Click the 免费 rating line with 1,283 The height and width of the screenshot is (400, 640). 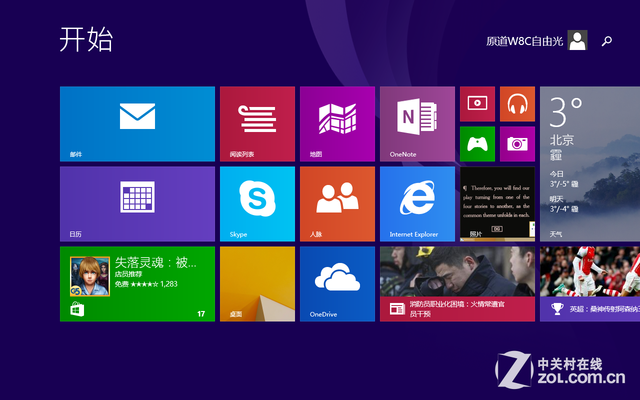pyautogui.click(x=146, y=284)
